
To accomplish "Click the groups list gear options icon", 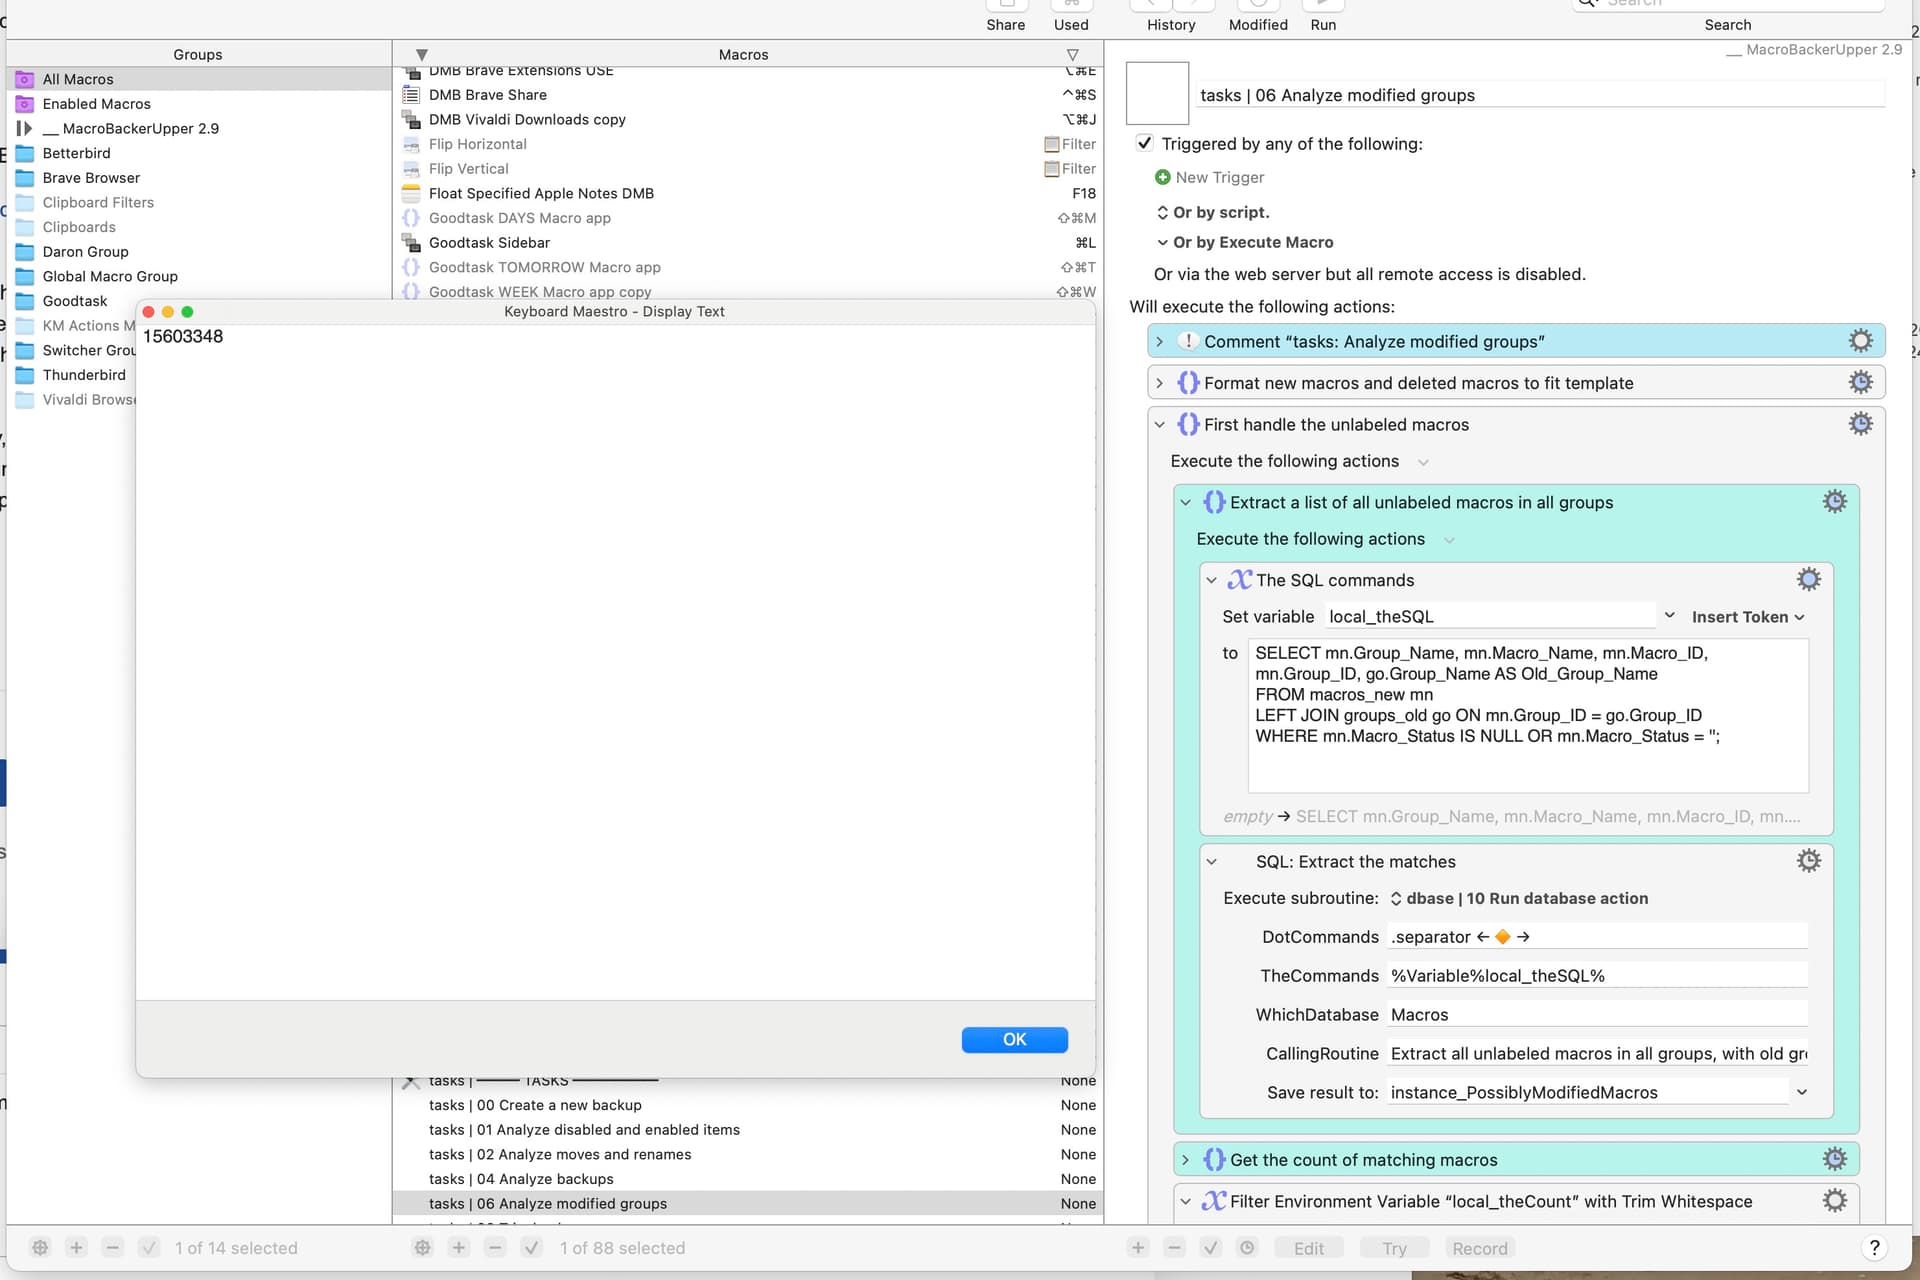I will click(40, 1248).
